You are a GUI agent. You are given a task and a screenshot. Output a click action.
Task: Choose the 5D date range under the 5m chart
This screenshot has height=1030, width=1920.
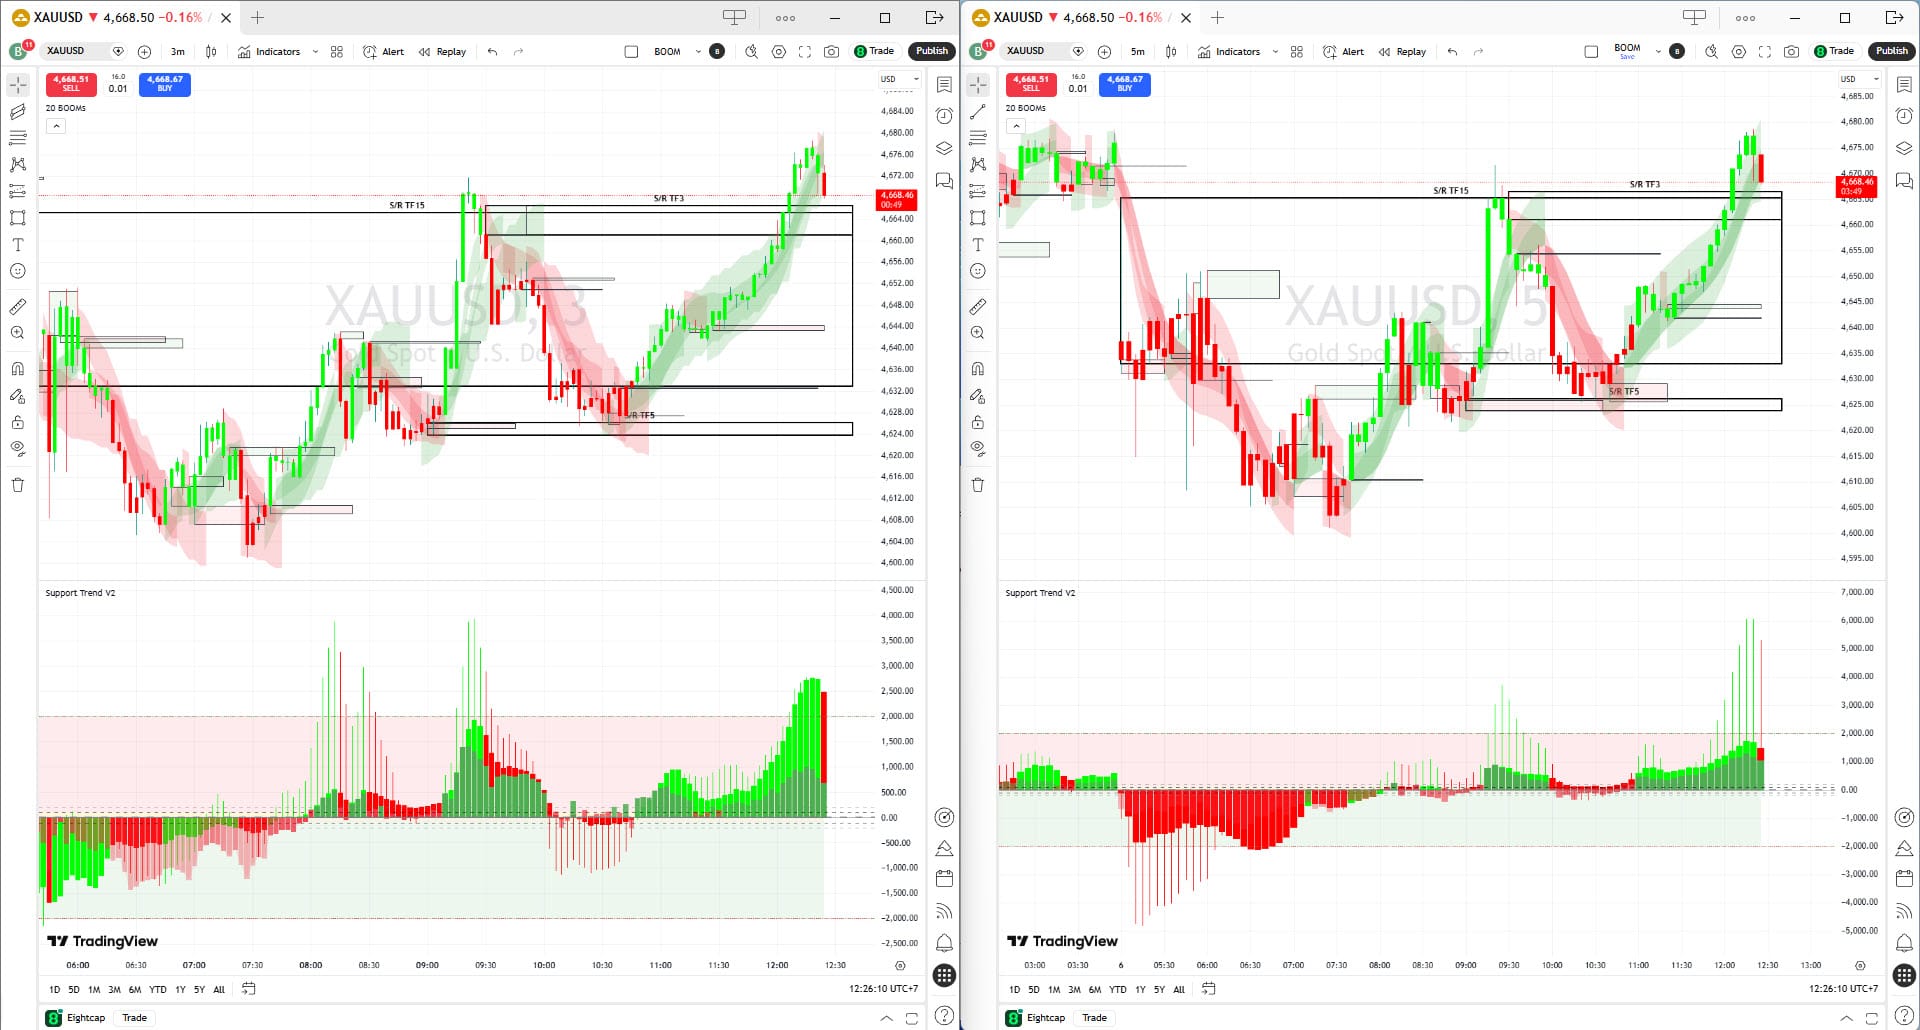pos(1033,989)
